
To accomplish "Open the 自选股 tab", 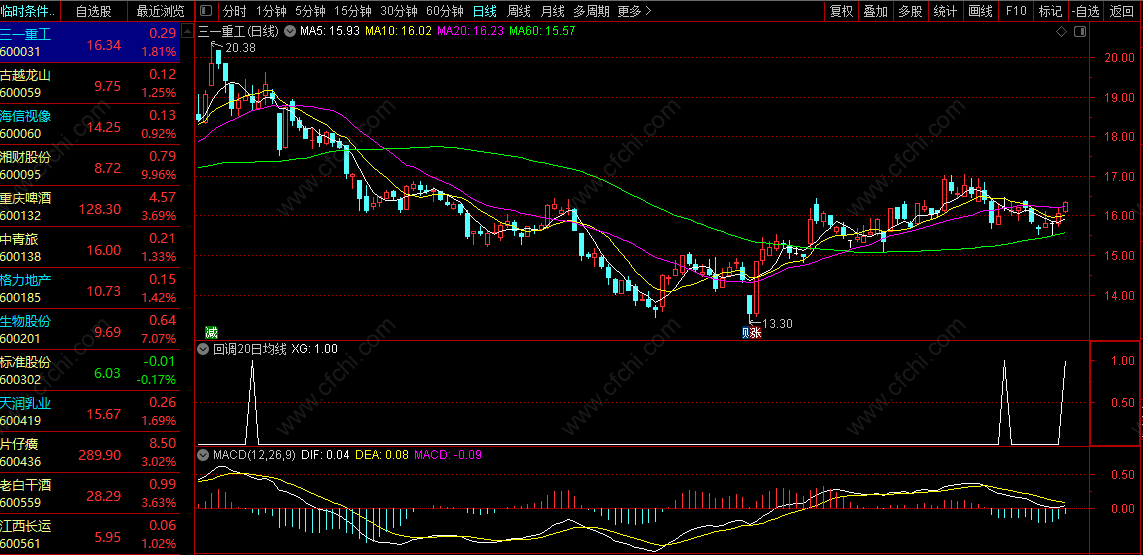I will [x=93, y=11].
